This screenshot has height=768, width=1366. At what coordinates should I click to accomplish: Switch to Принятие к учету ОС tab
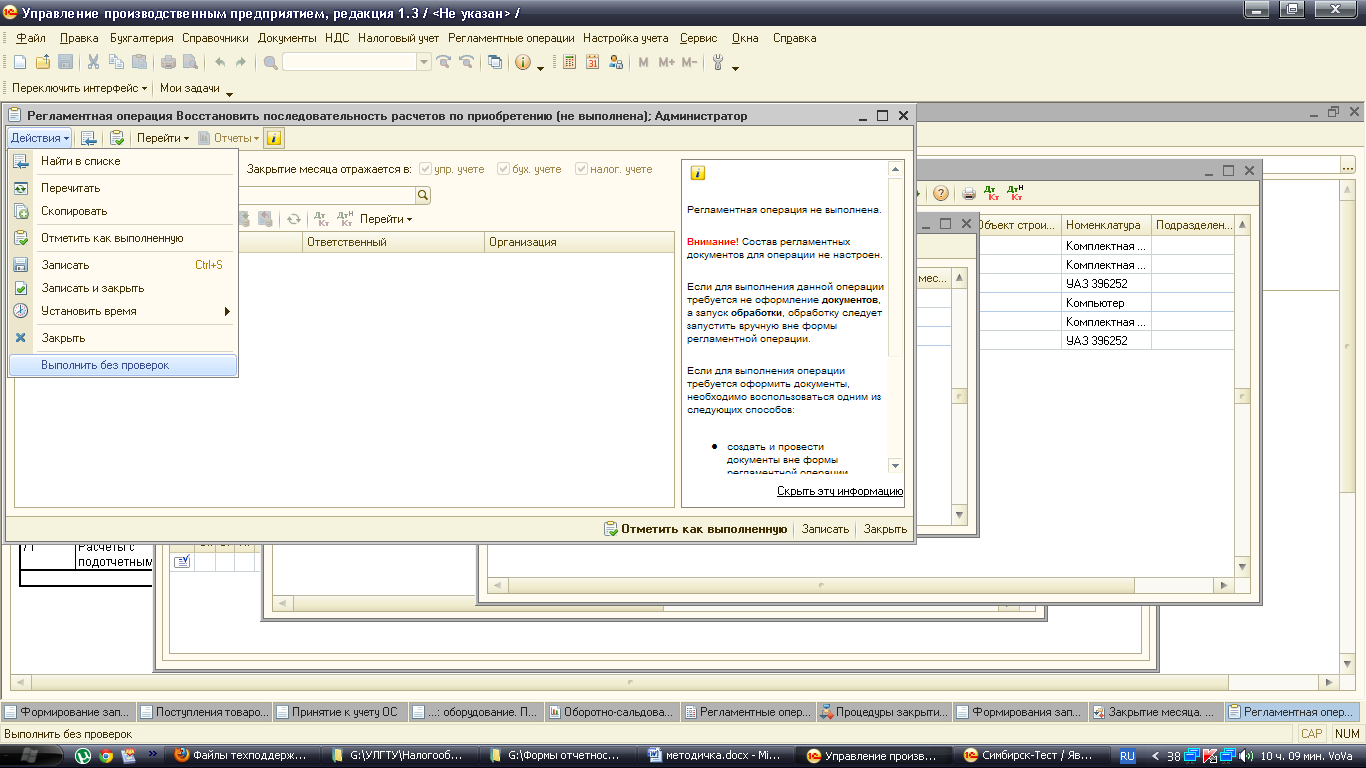pyautogui.click(x=340, y=712)
